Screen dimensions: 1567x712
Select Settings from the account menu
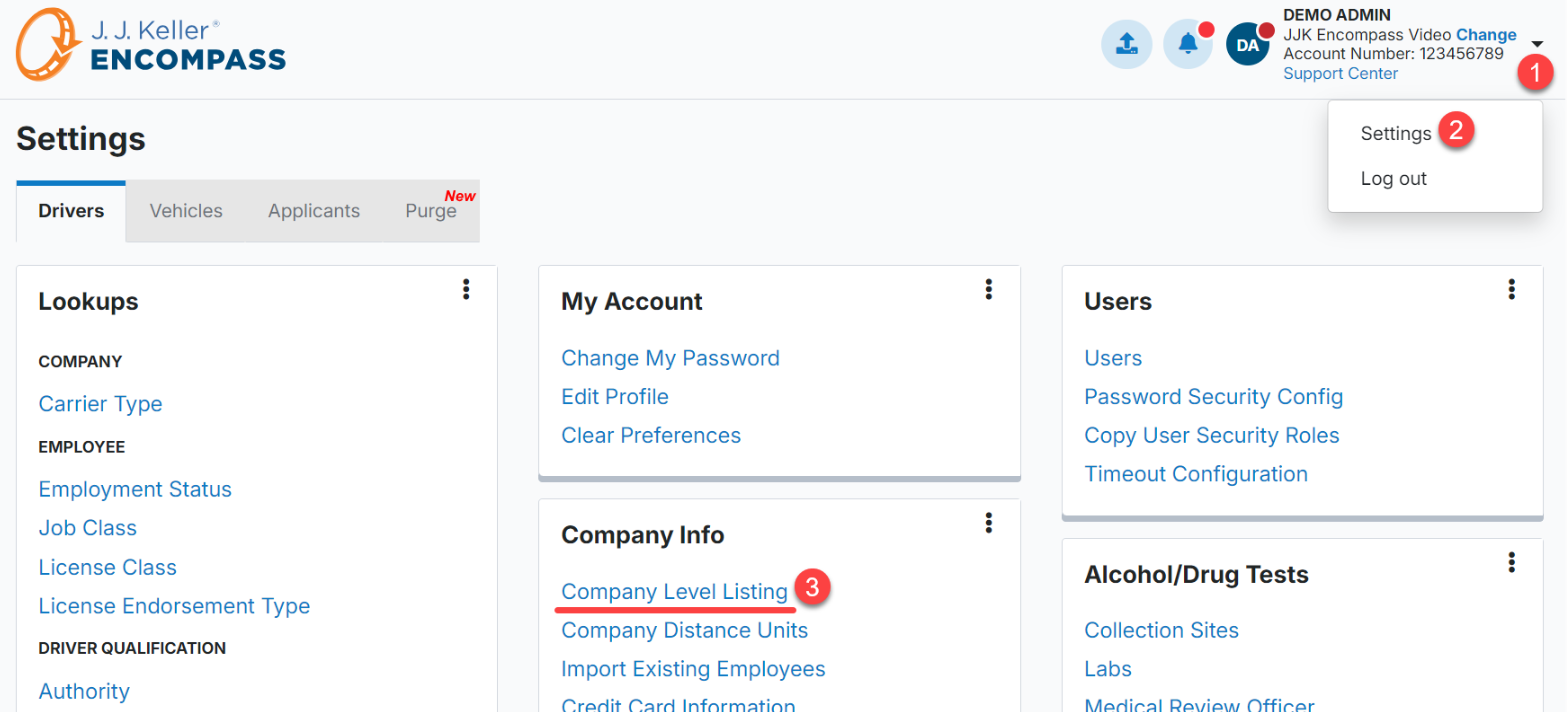point(1396,133)
